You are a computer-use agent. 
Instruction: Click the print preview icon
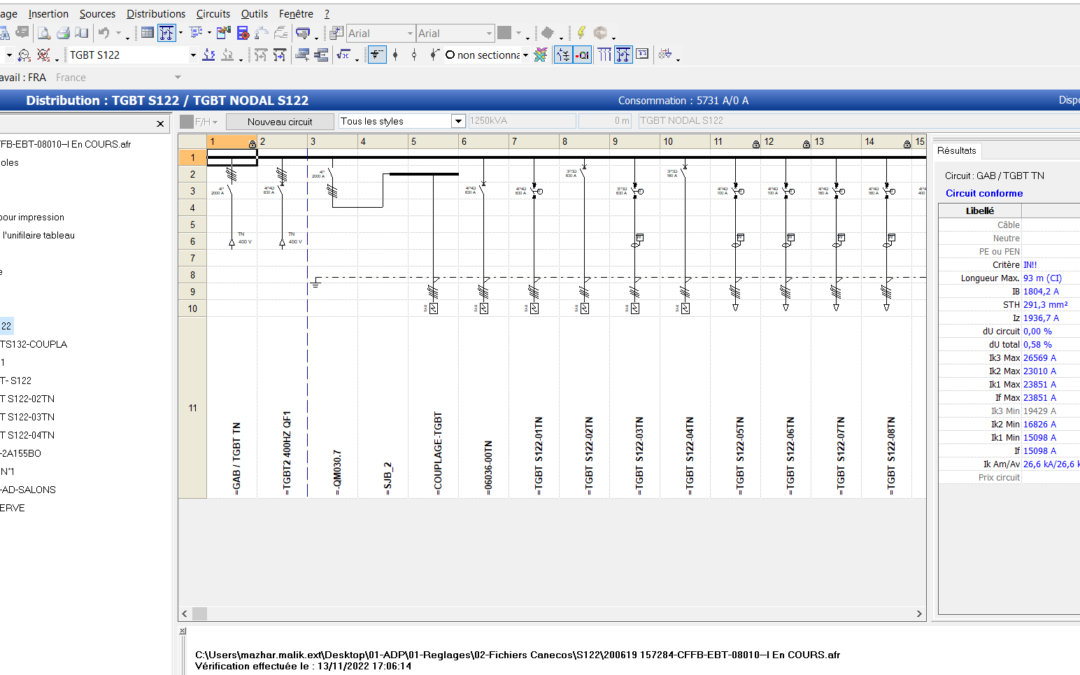(x=44, y=32)
